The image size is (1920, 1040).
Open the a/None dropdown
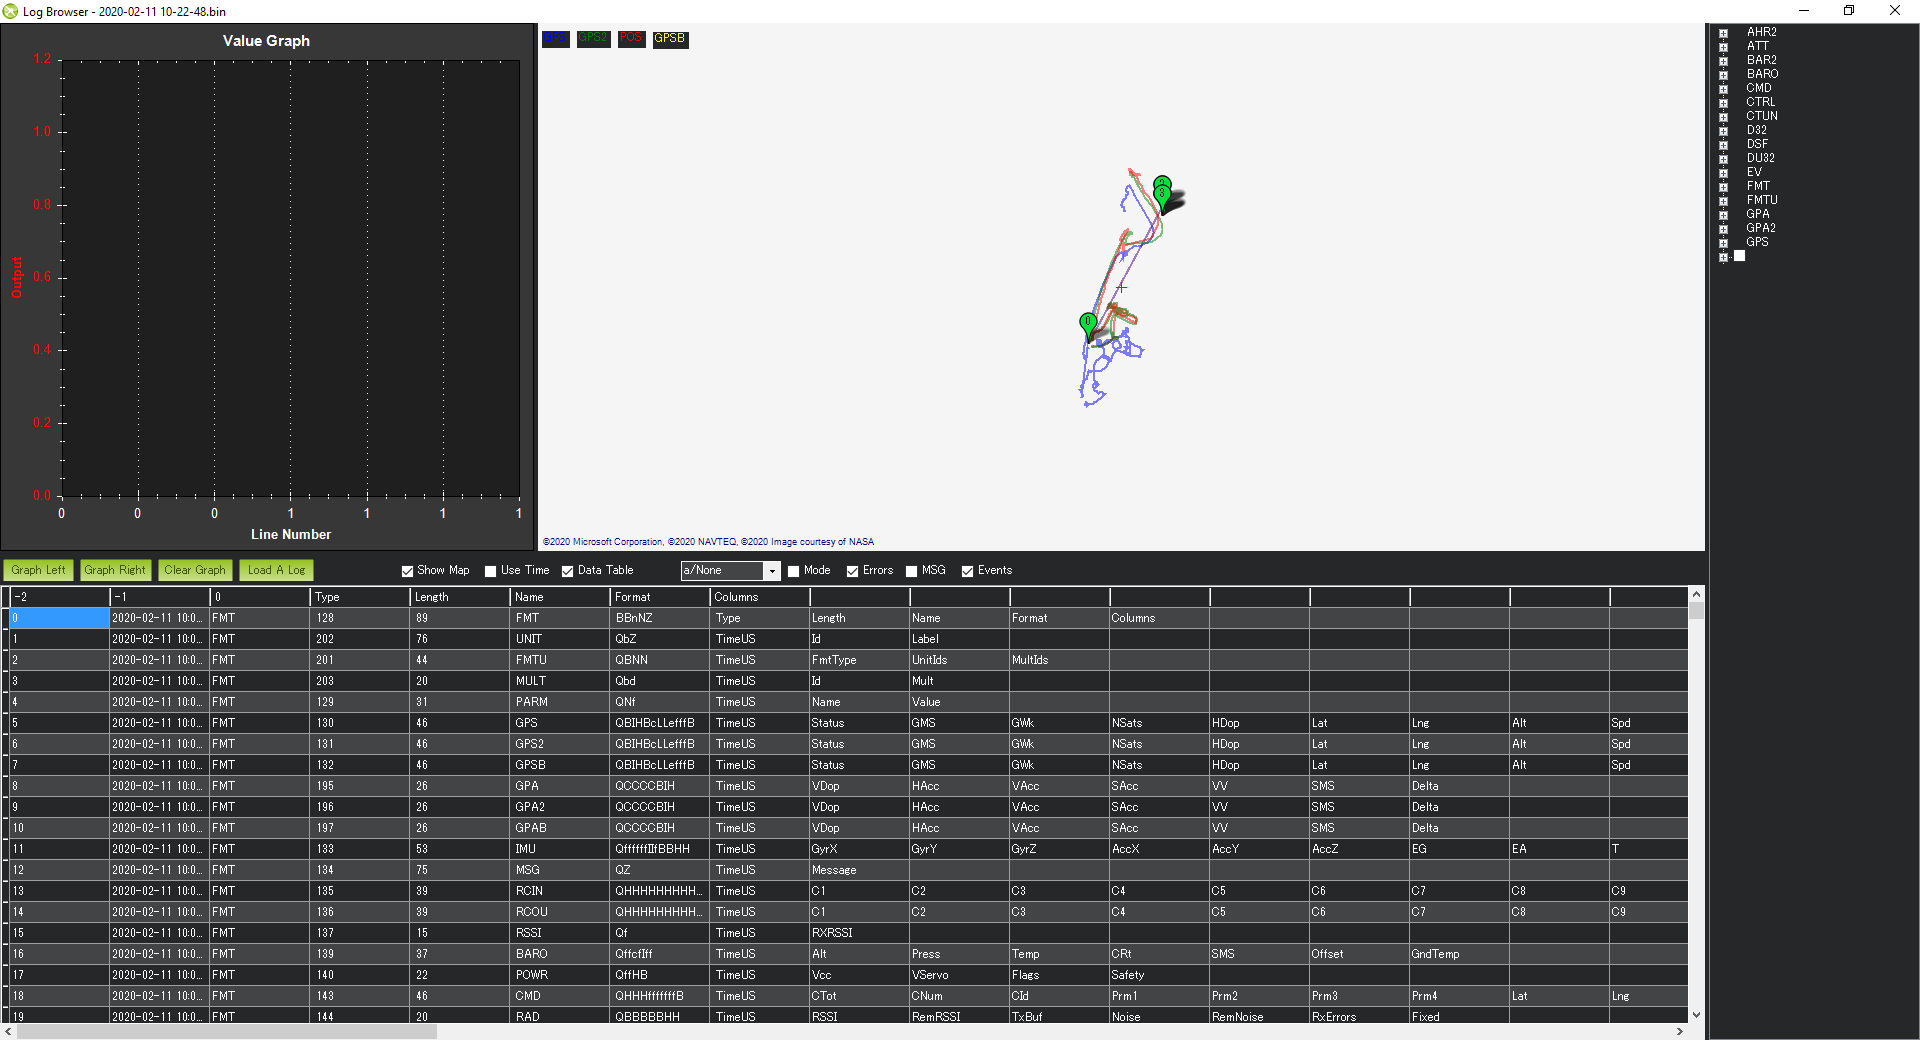(771, 571)
